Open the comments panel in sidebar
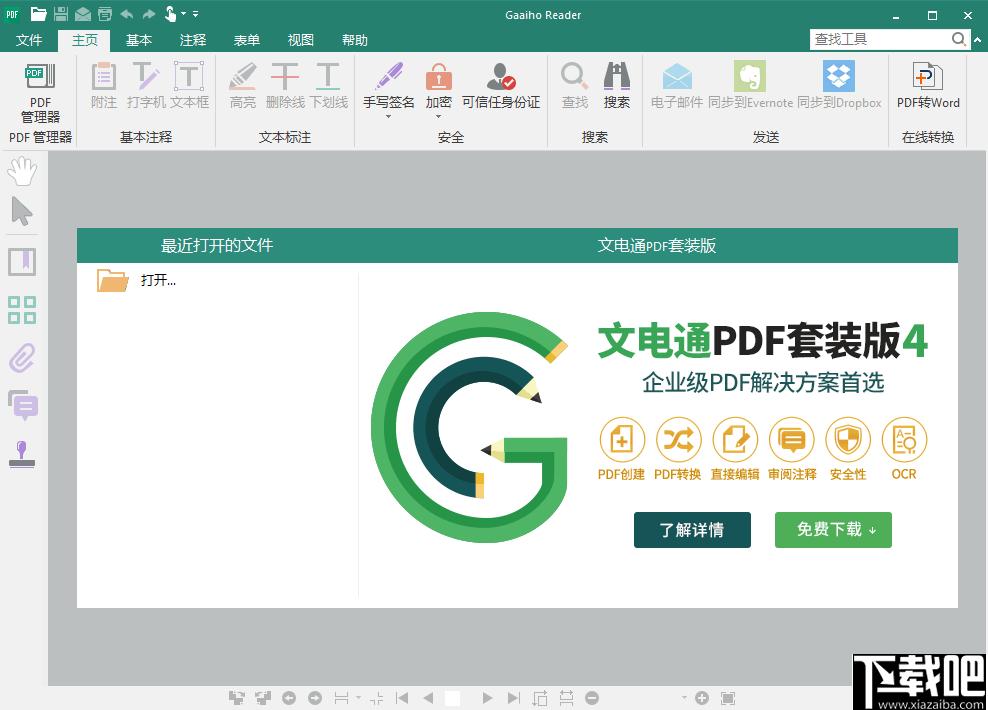This screenshot has width=988, height=710. click(x=23, y=405)
